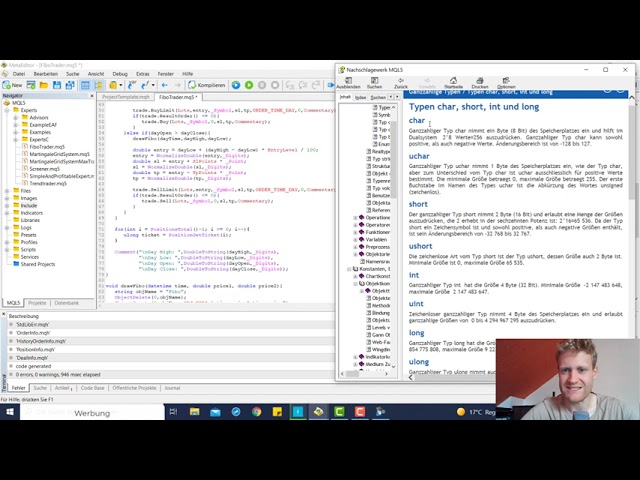
Task: Open the Extras menu
Action: click(x=142, y=73)
